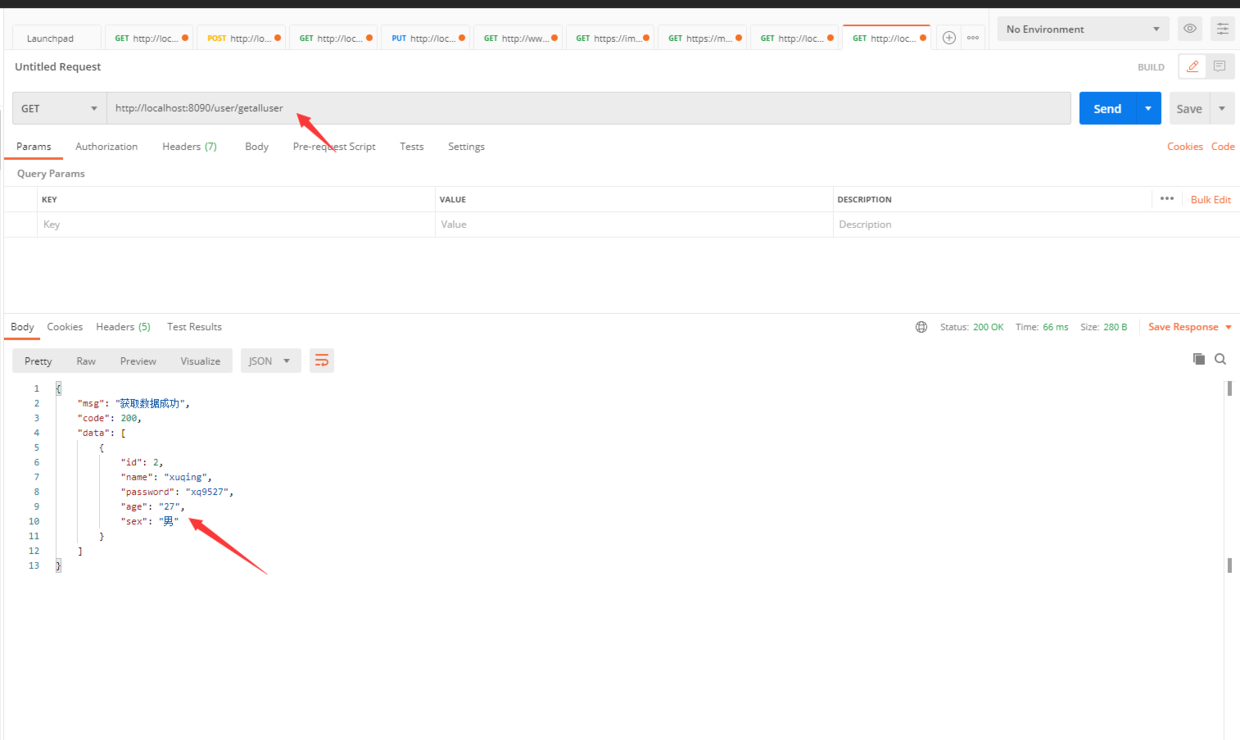The height and width of the screenshot is (740, 1240).
Task: Click line number 13 in the gutter
Action: click(34, 566)
